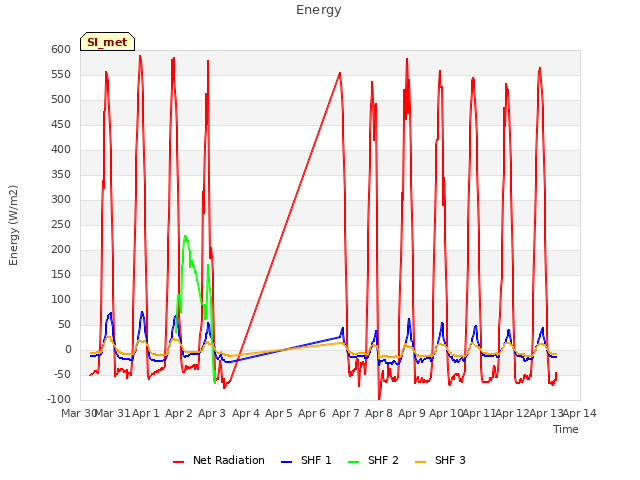Click the 0 y-axis tick label
This screenshot has width=640, height=480.
pos(68,349)
